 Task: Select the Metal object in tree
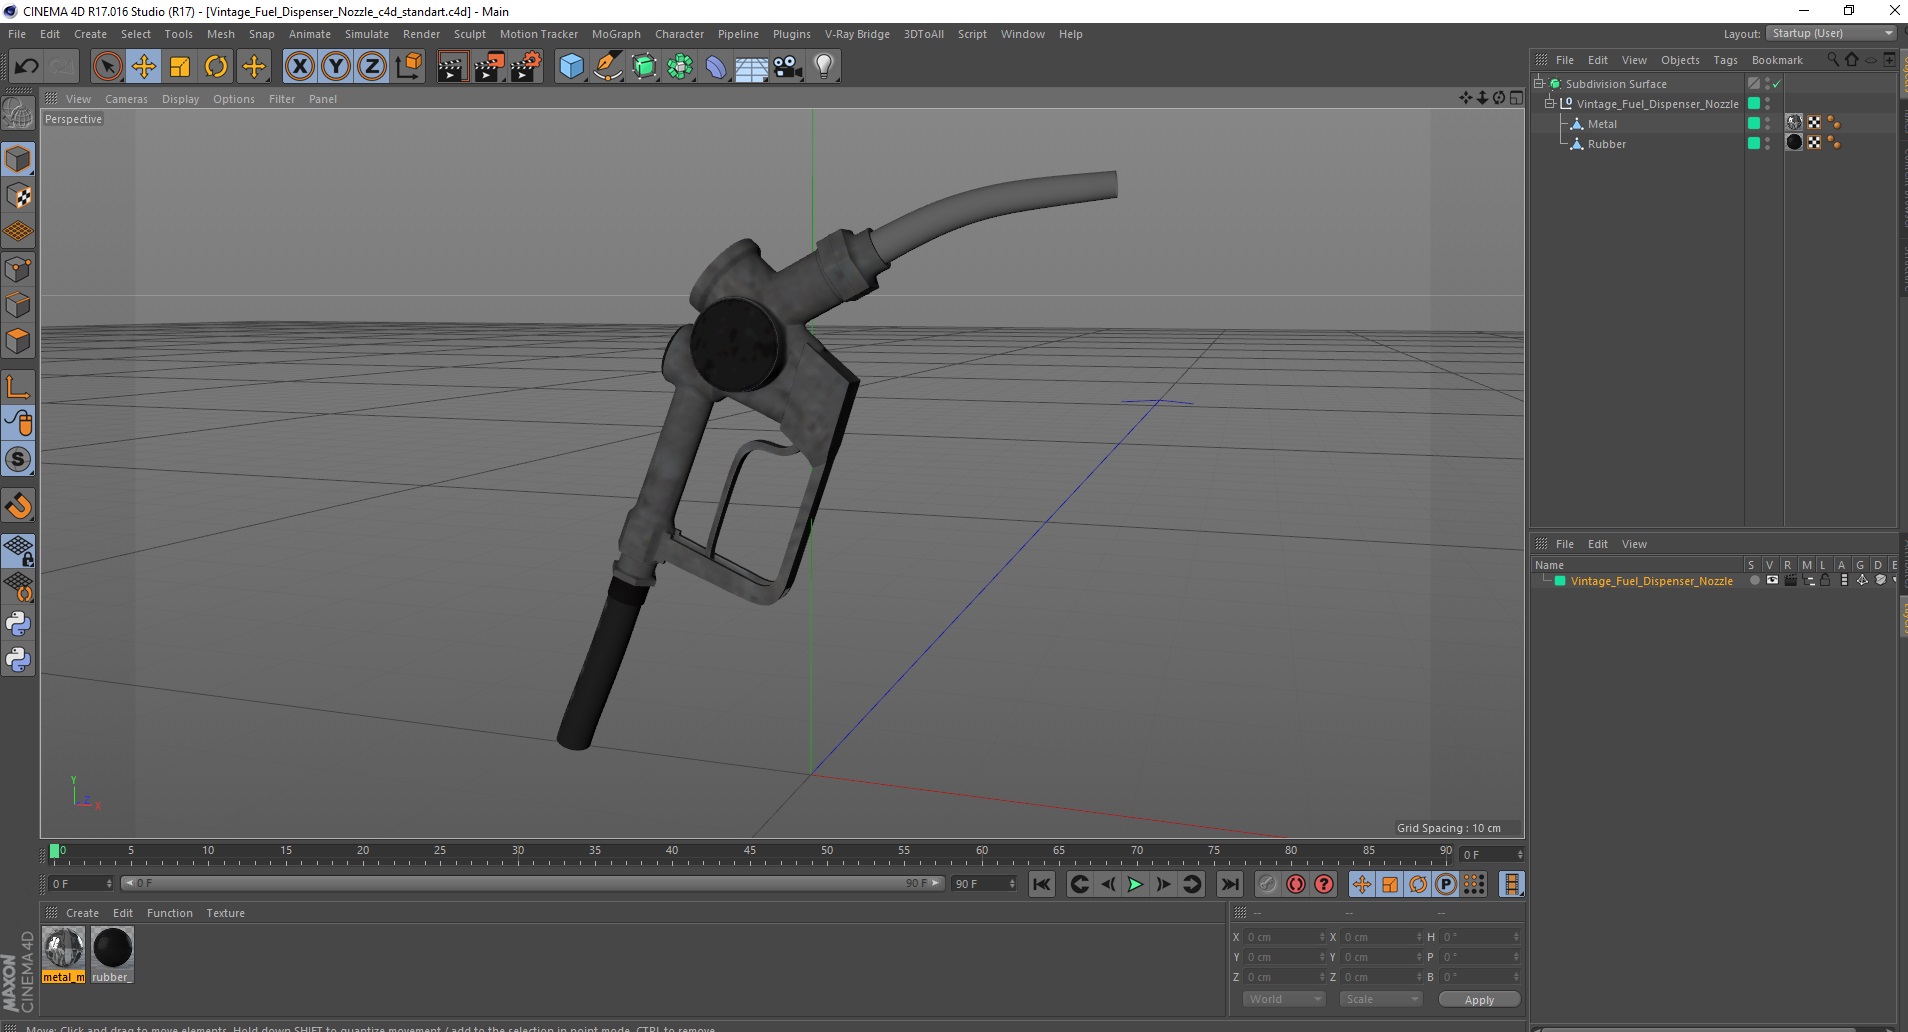[1602, 124]
